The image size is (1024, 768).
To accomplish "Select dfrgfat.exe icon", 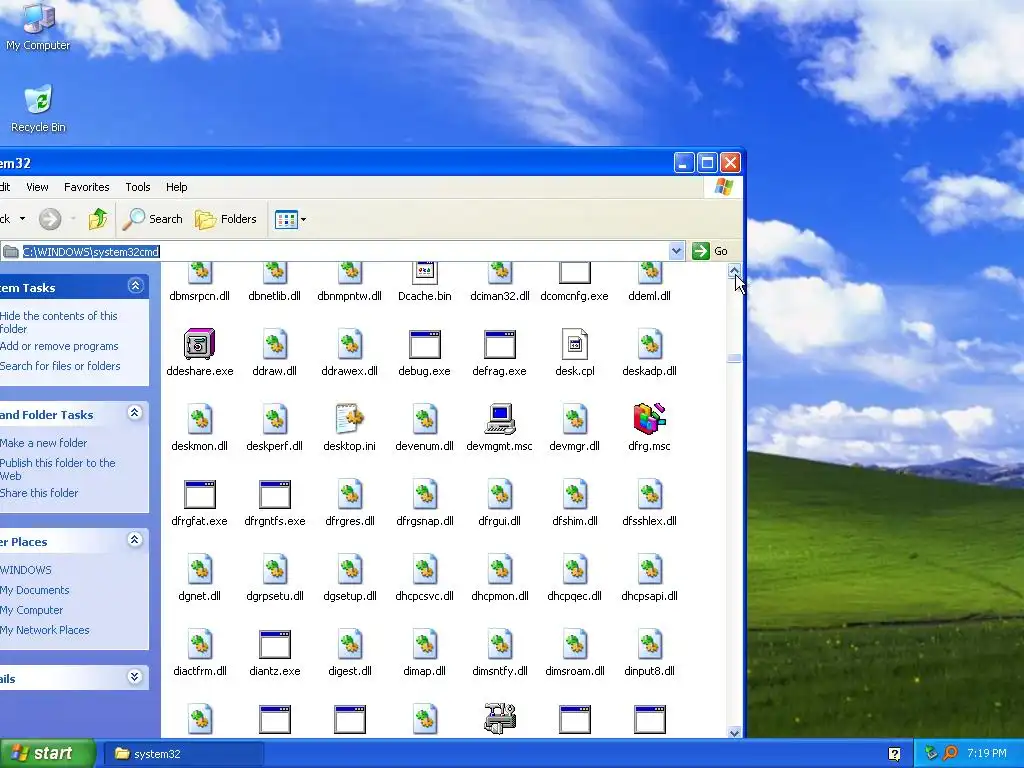I will coord(199,494).
